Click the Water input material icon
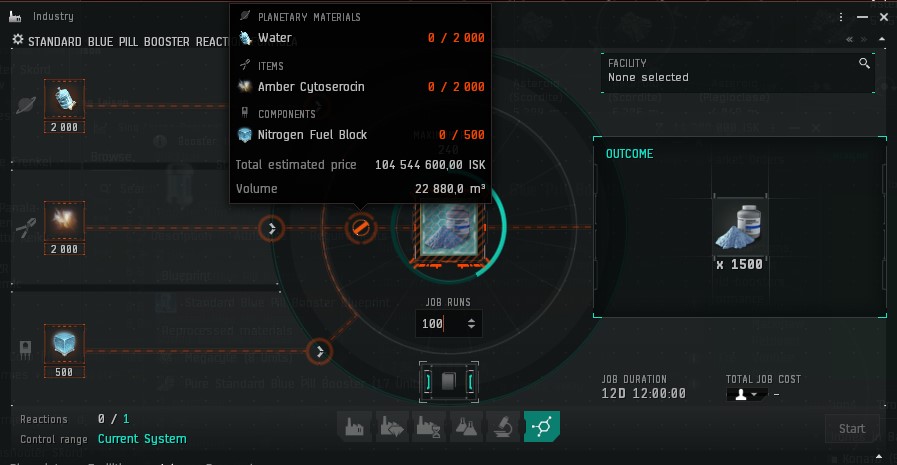The image size is (897, 465). [x=64, y=100]
